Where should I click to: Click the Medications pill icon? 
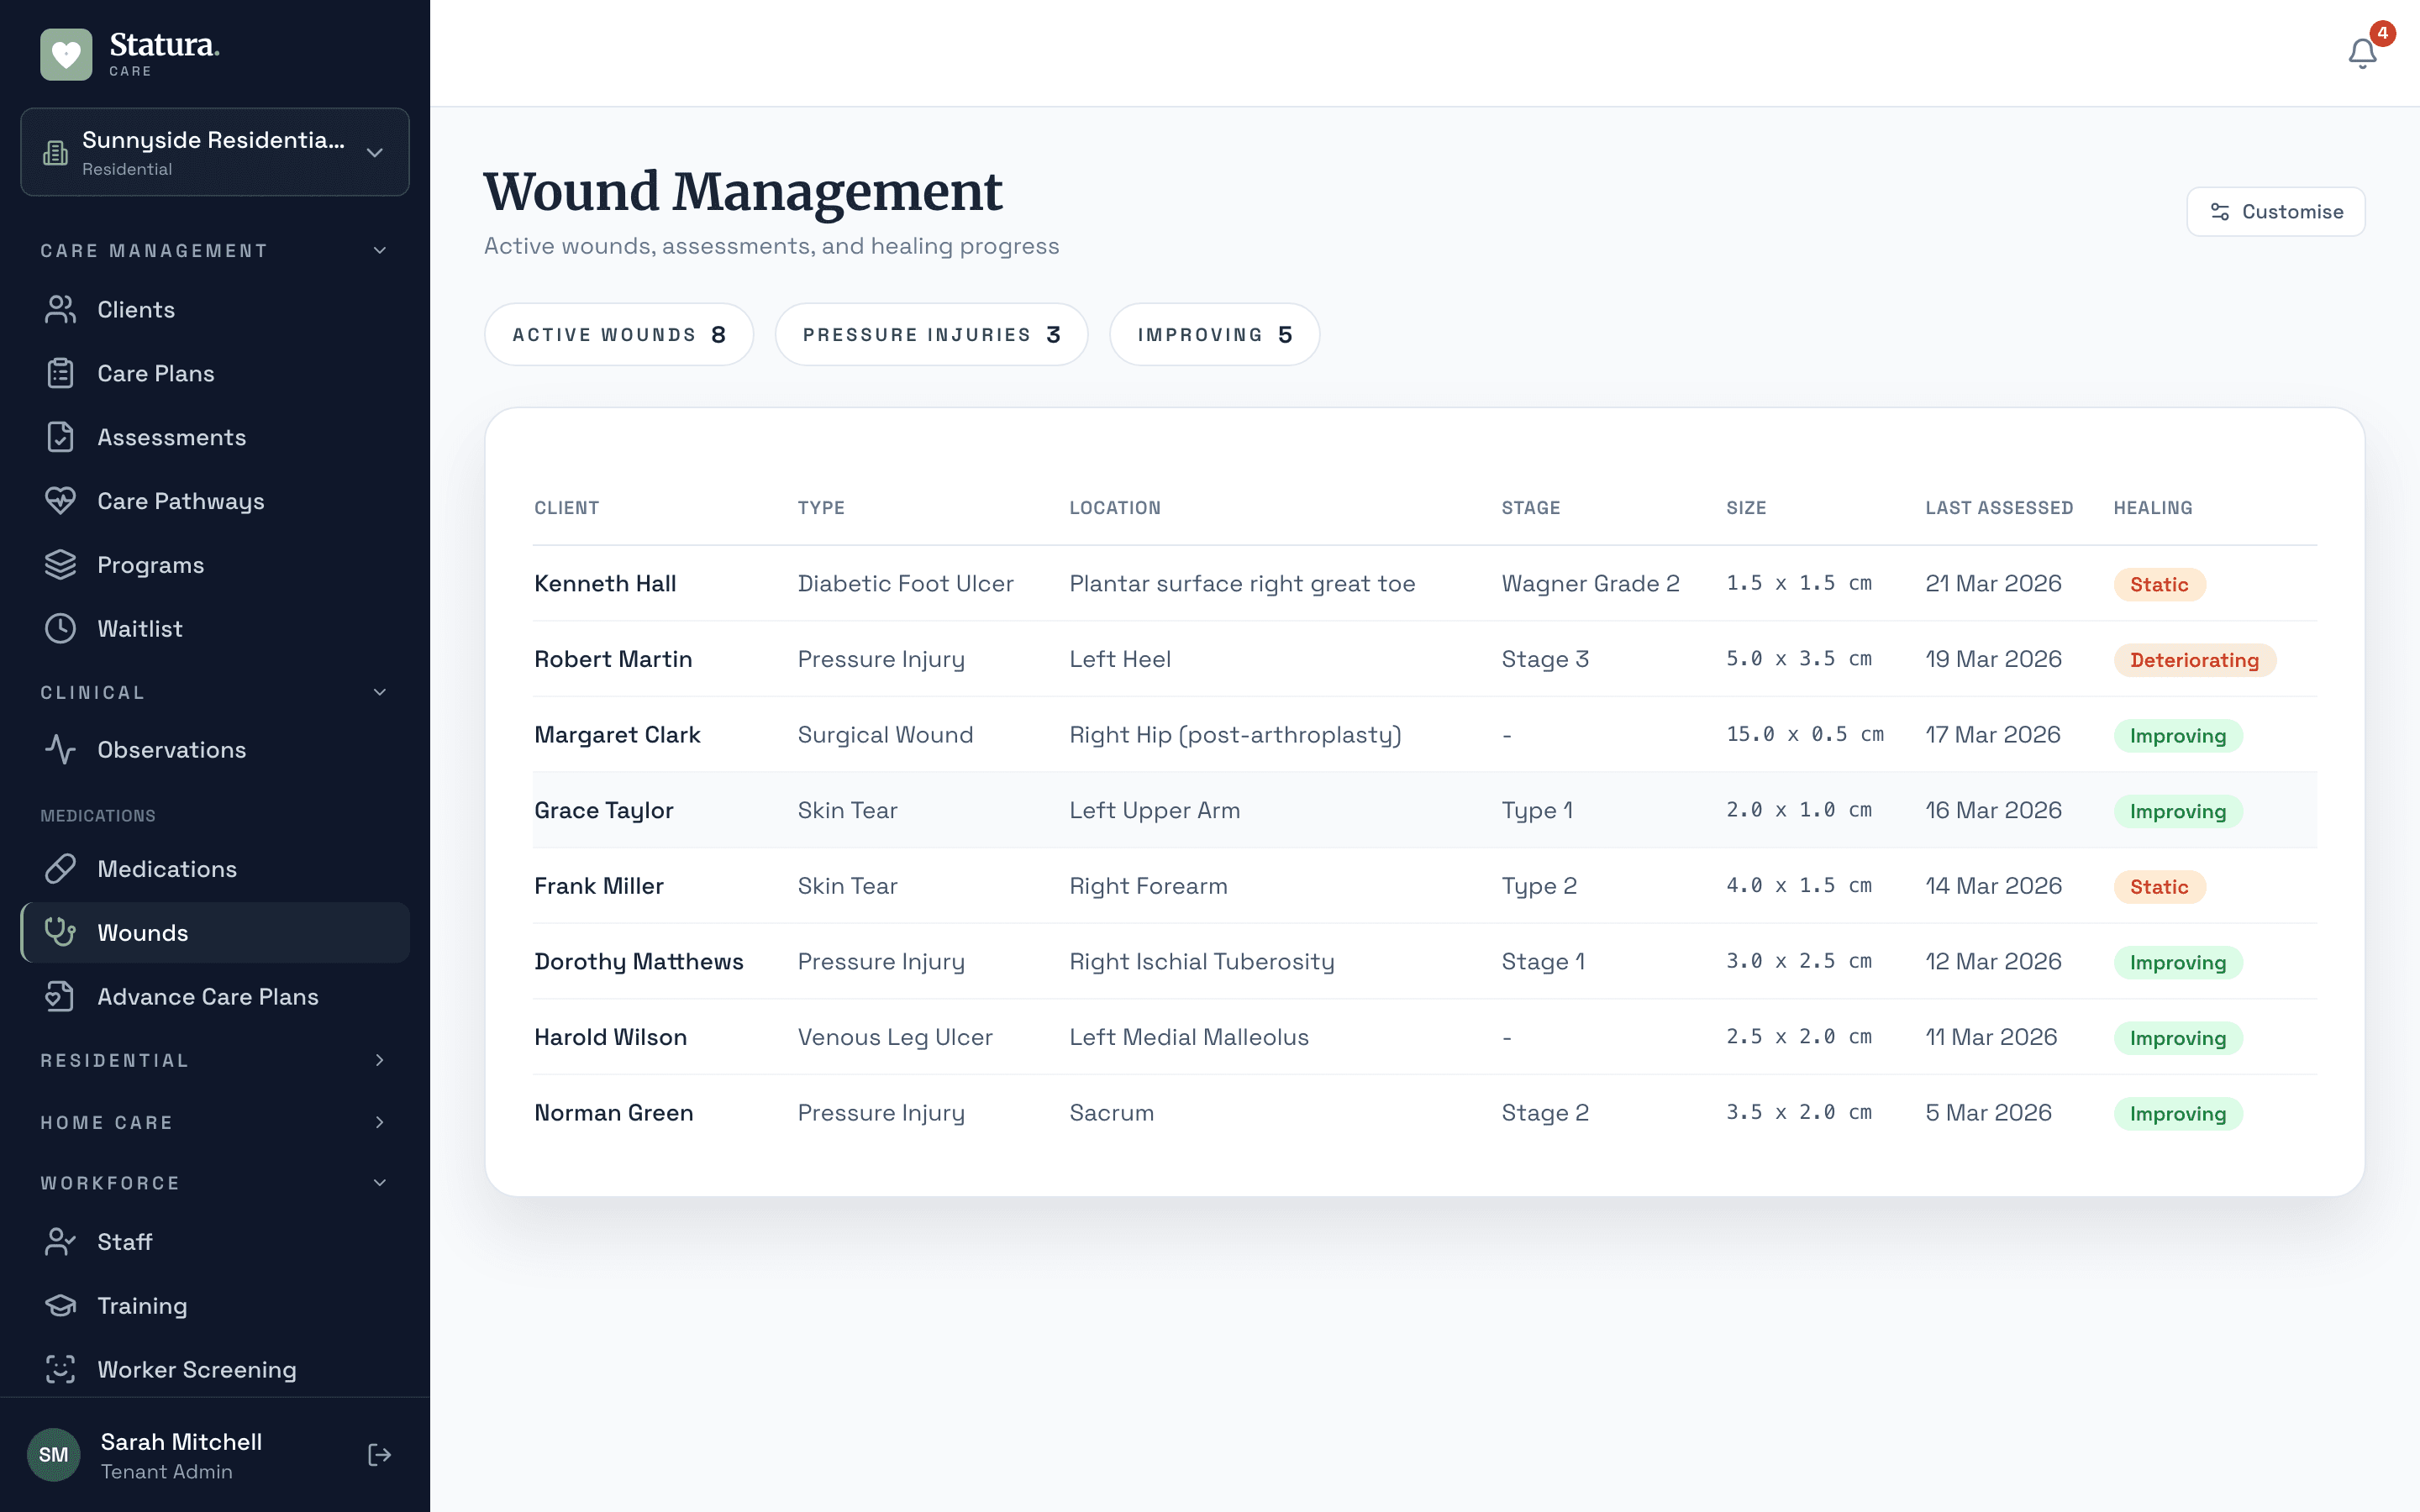[x=60, y=869]
